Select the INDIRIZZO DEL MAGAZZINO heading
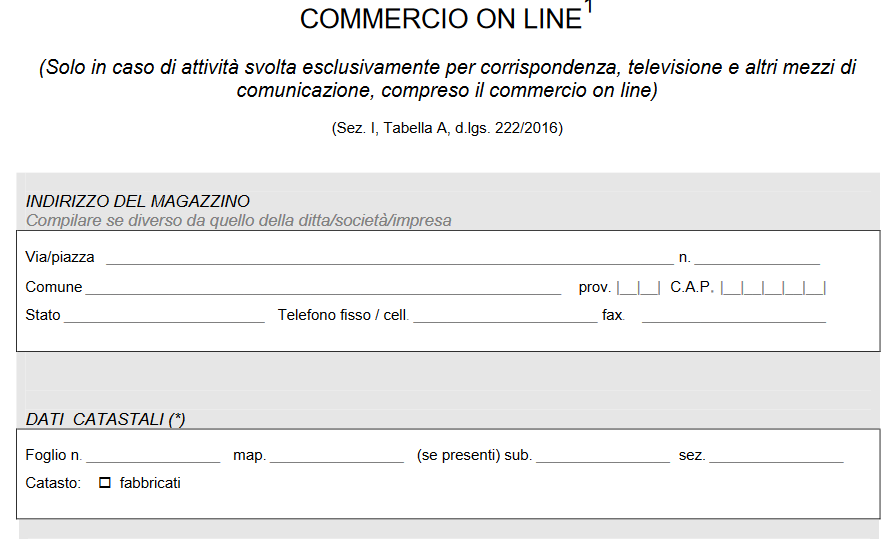Viewport: 894px width, 539px height. pyautogui.click(x=138, y=202)
